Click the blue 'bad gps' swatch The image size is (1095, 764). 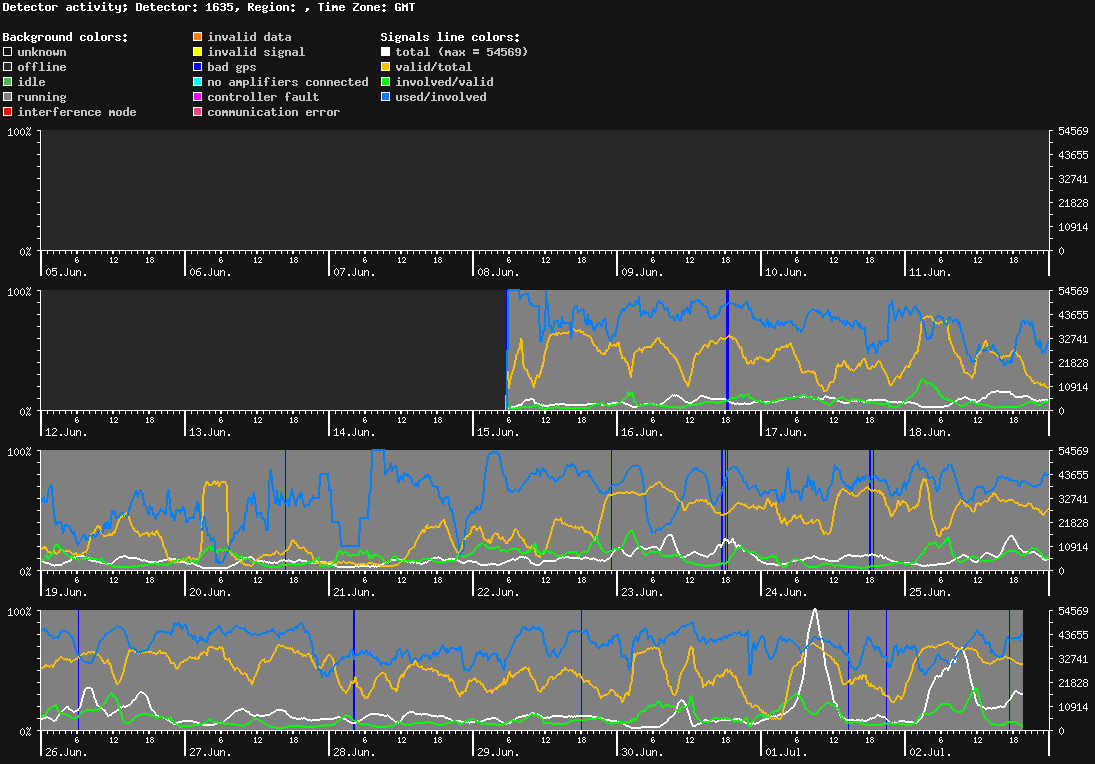pyautogui.click(x=198, y=67)
